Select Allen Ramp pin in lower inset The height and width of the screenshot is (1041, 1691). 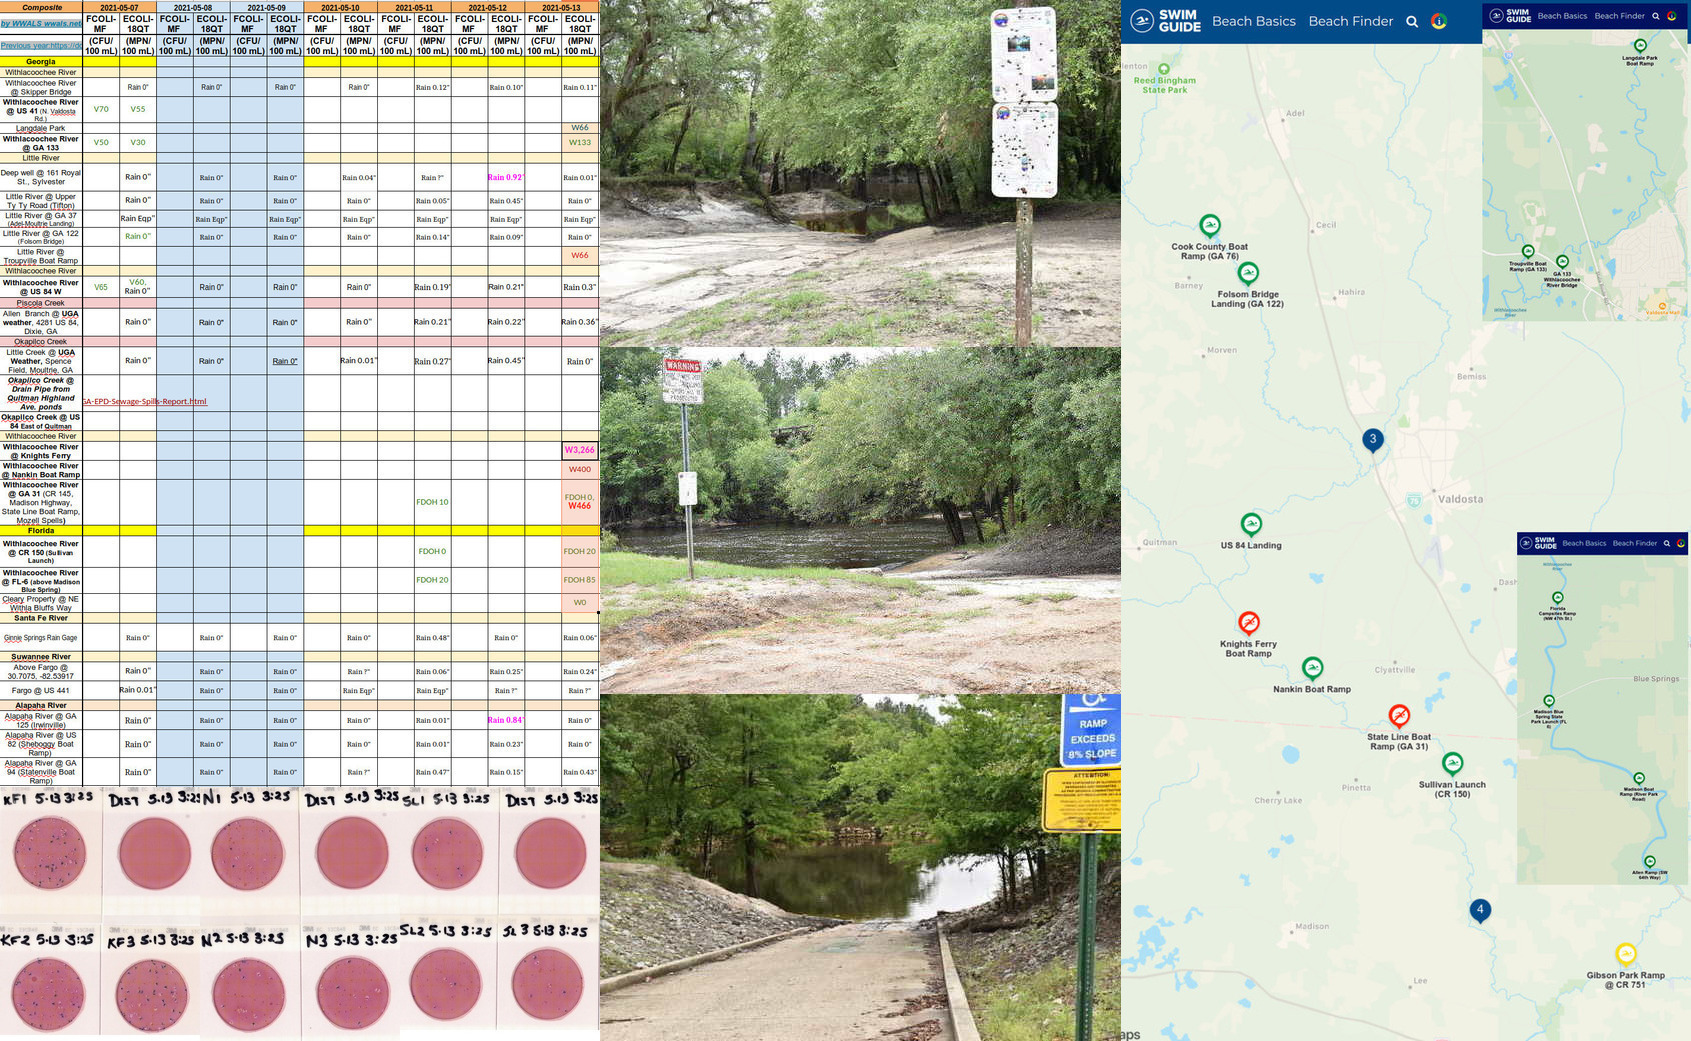(x=1650, y=862)
